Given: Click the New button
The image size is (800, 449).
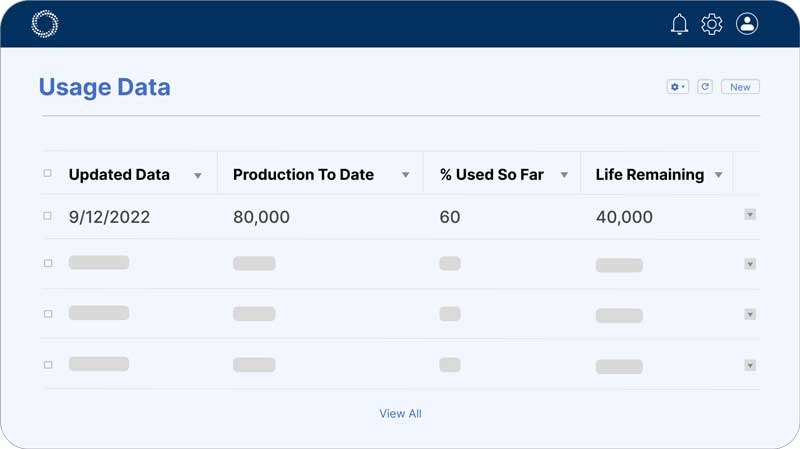Looking at the screenshot, I should coord(740,87).
